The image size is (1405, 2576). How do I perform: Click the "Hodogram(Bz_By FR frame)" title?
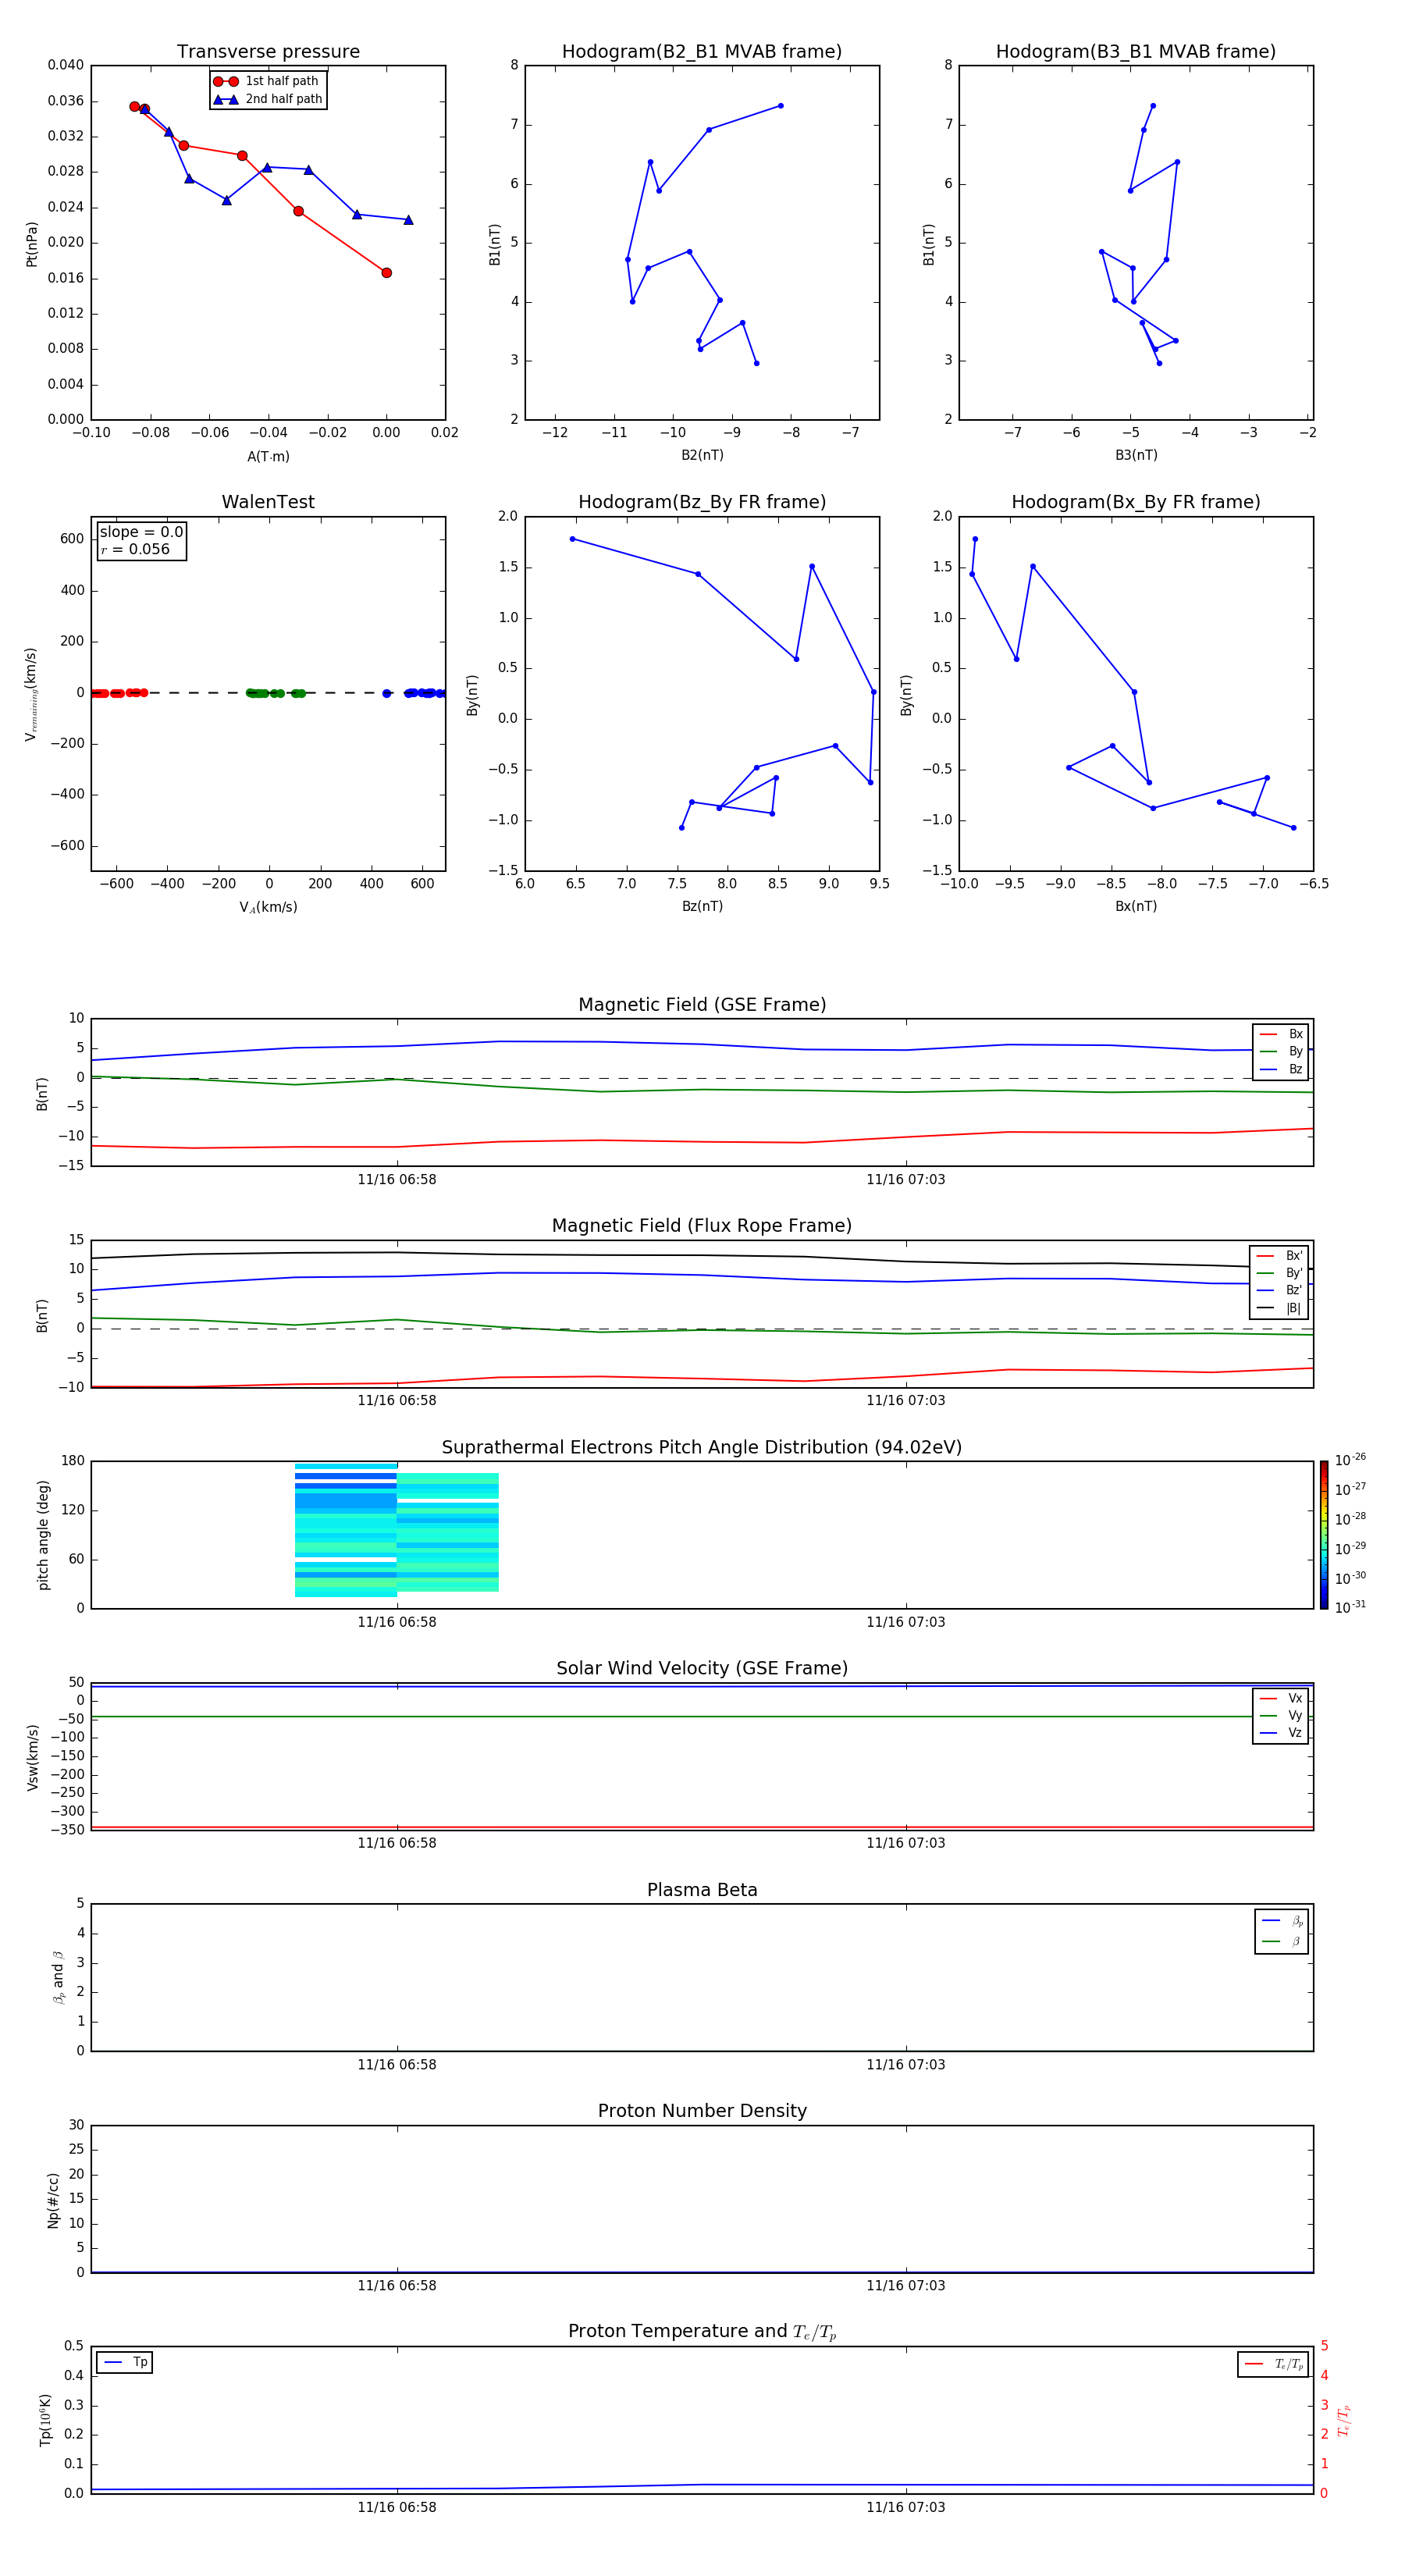[702, 502]
